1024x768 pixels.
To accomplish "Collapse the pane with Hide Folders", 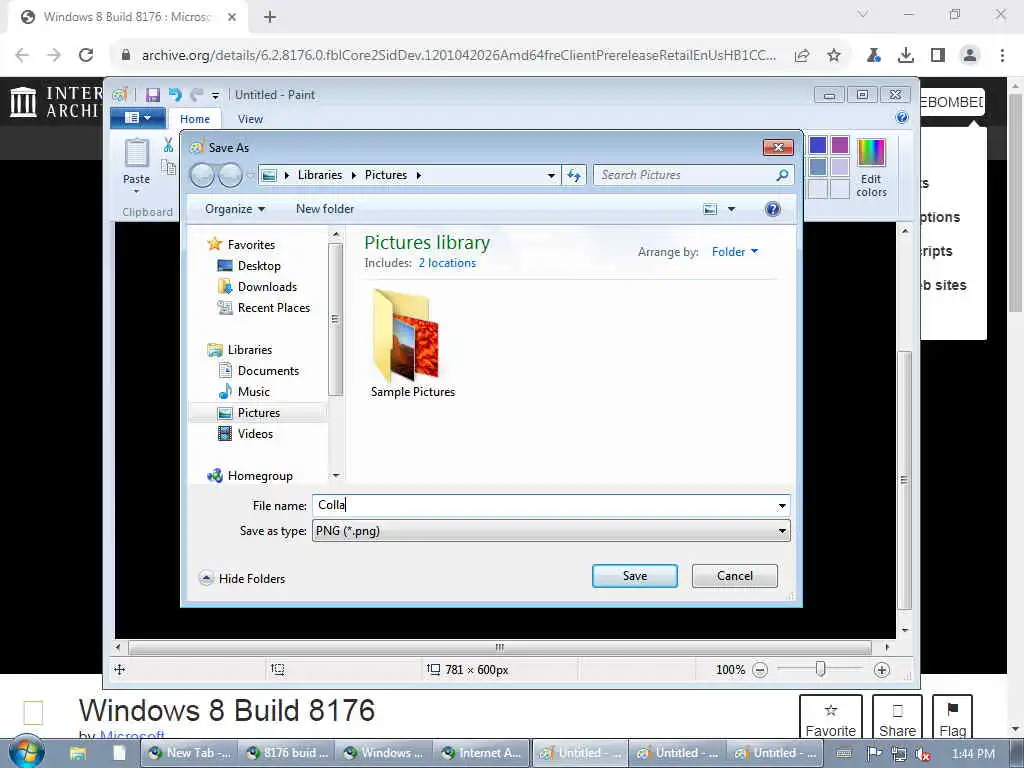I will click(x=242, y=579).
